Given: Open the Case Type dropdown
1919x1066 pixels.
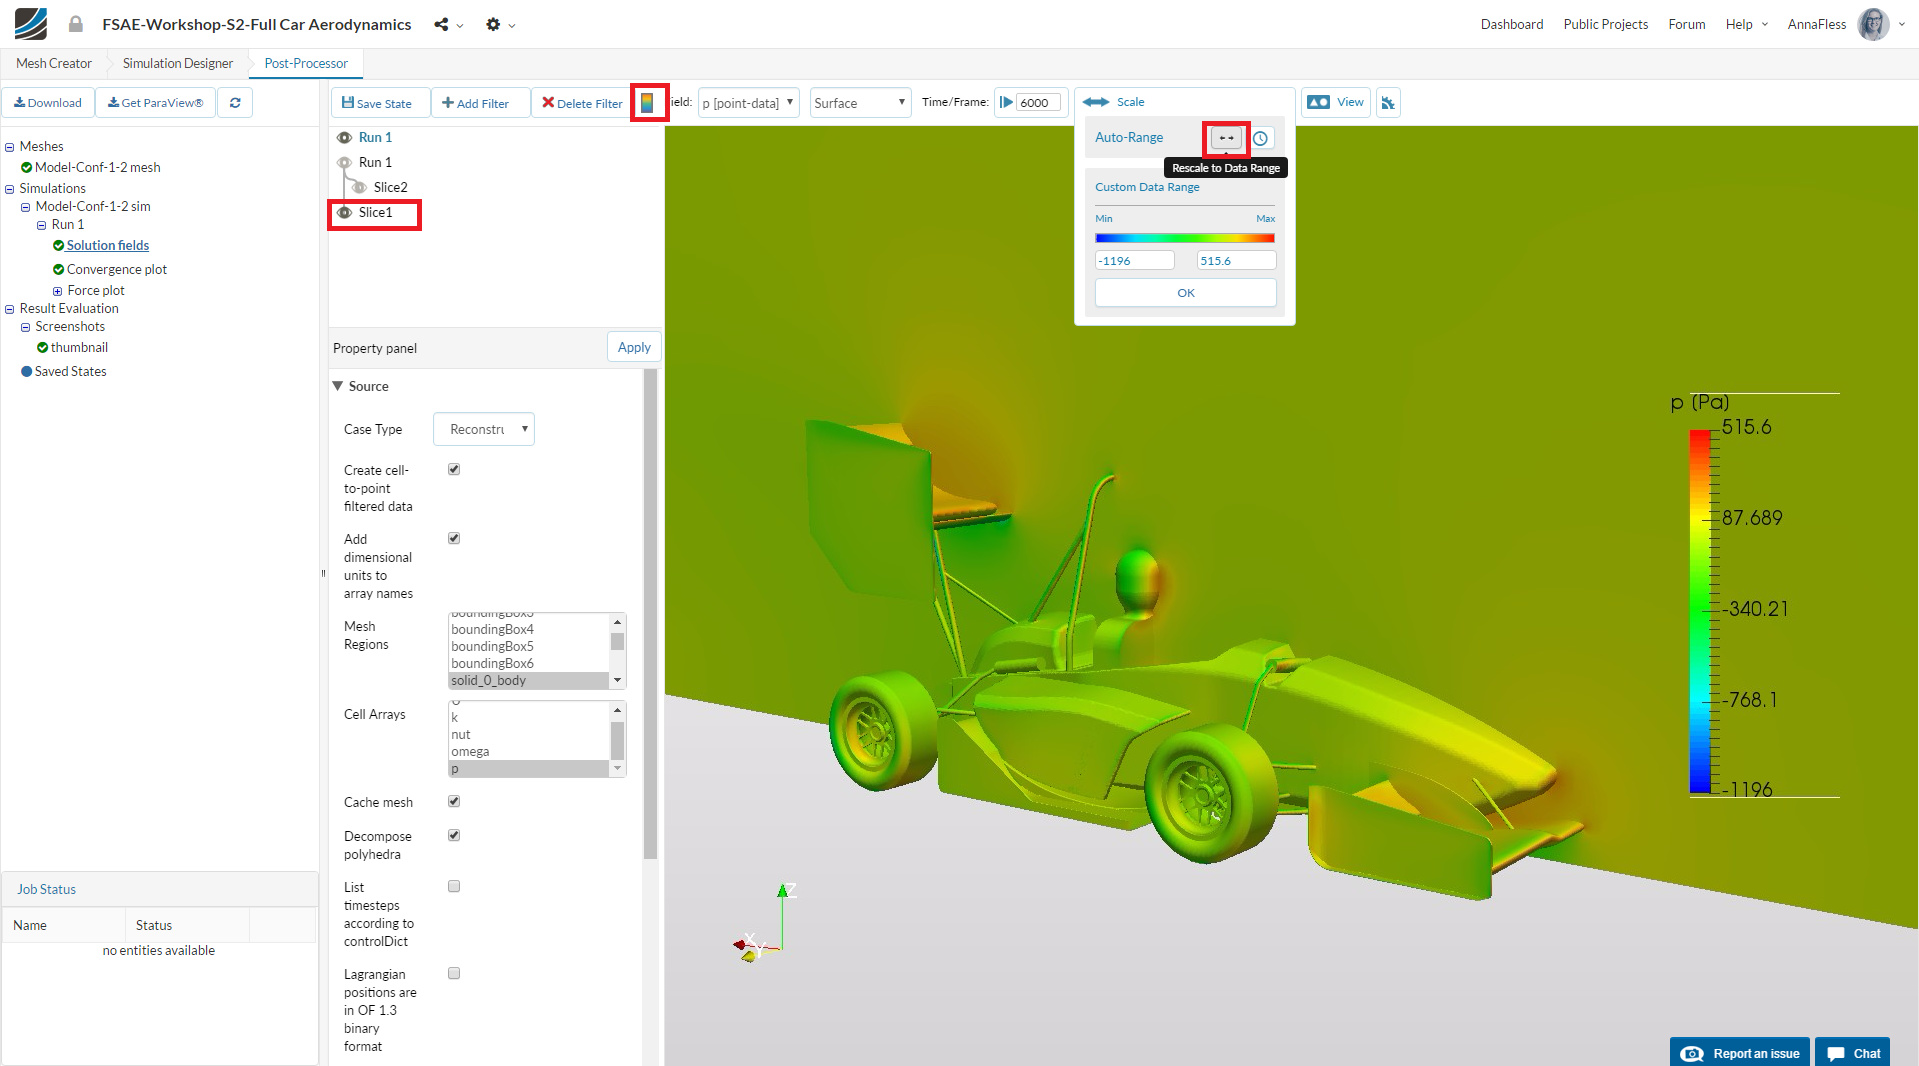Looking at the screenshot, I should tap(483, 429).
